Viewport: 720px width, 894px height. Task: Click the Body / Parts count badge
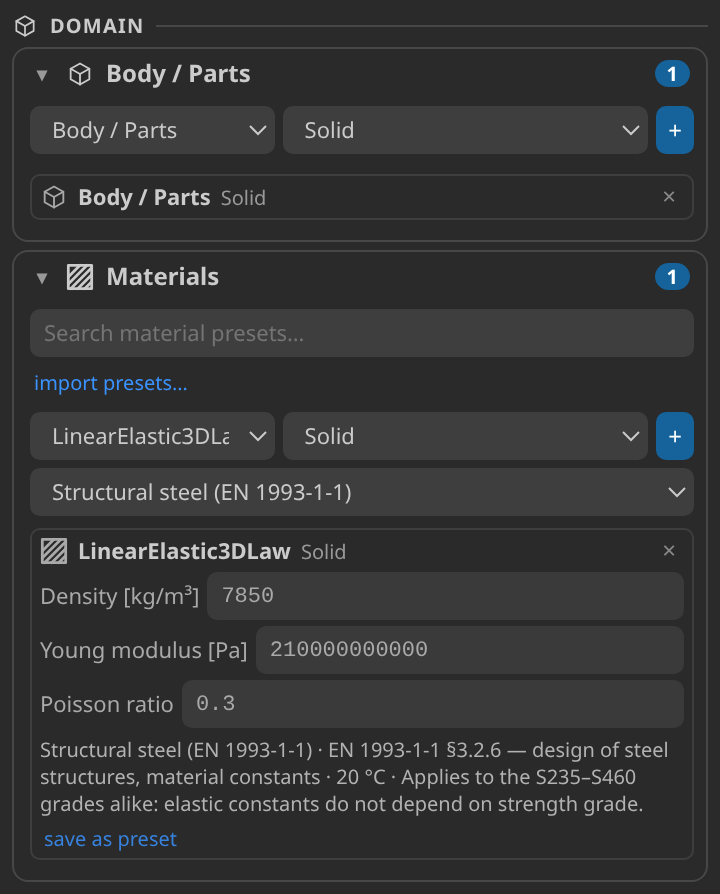pos(672,74)
